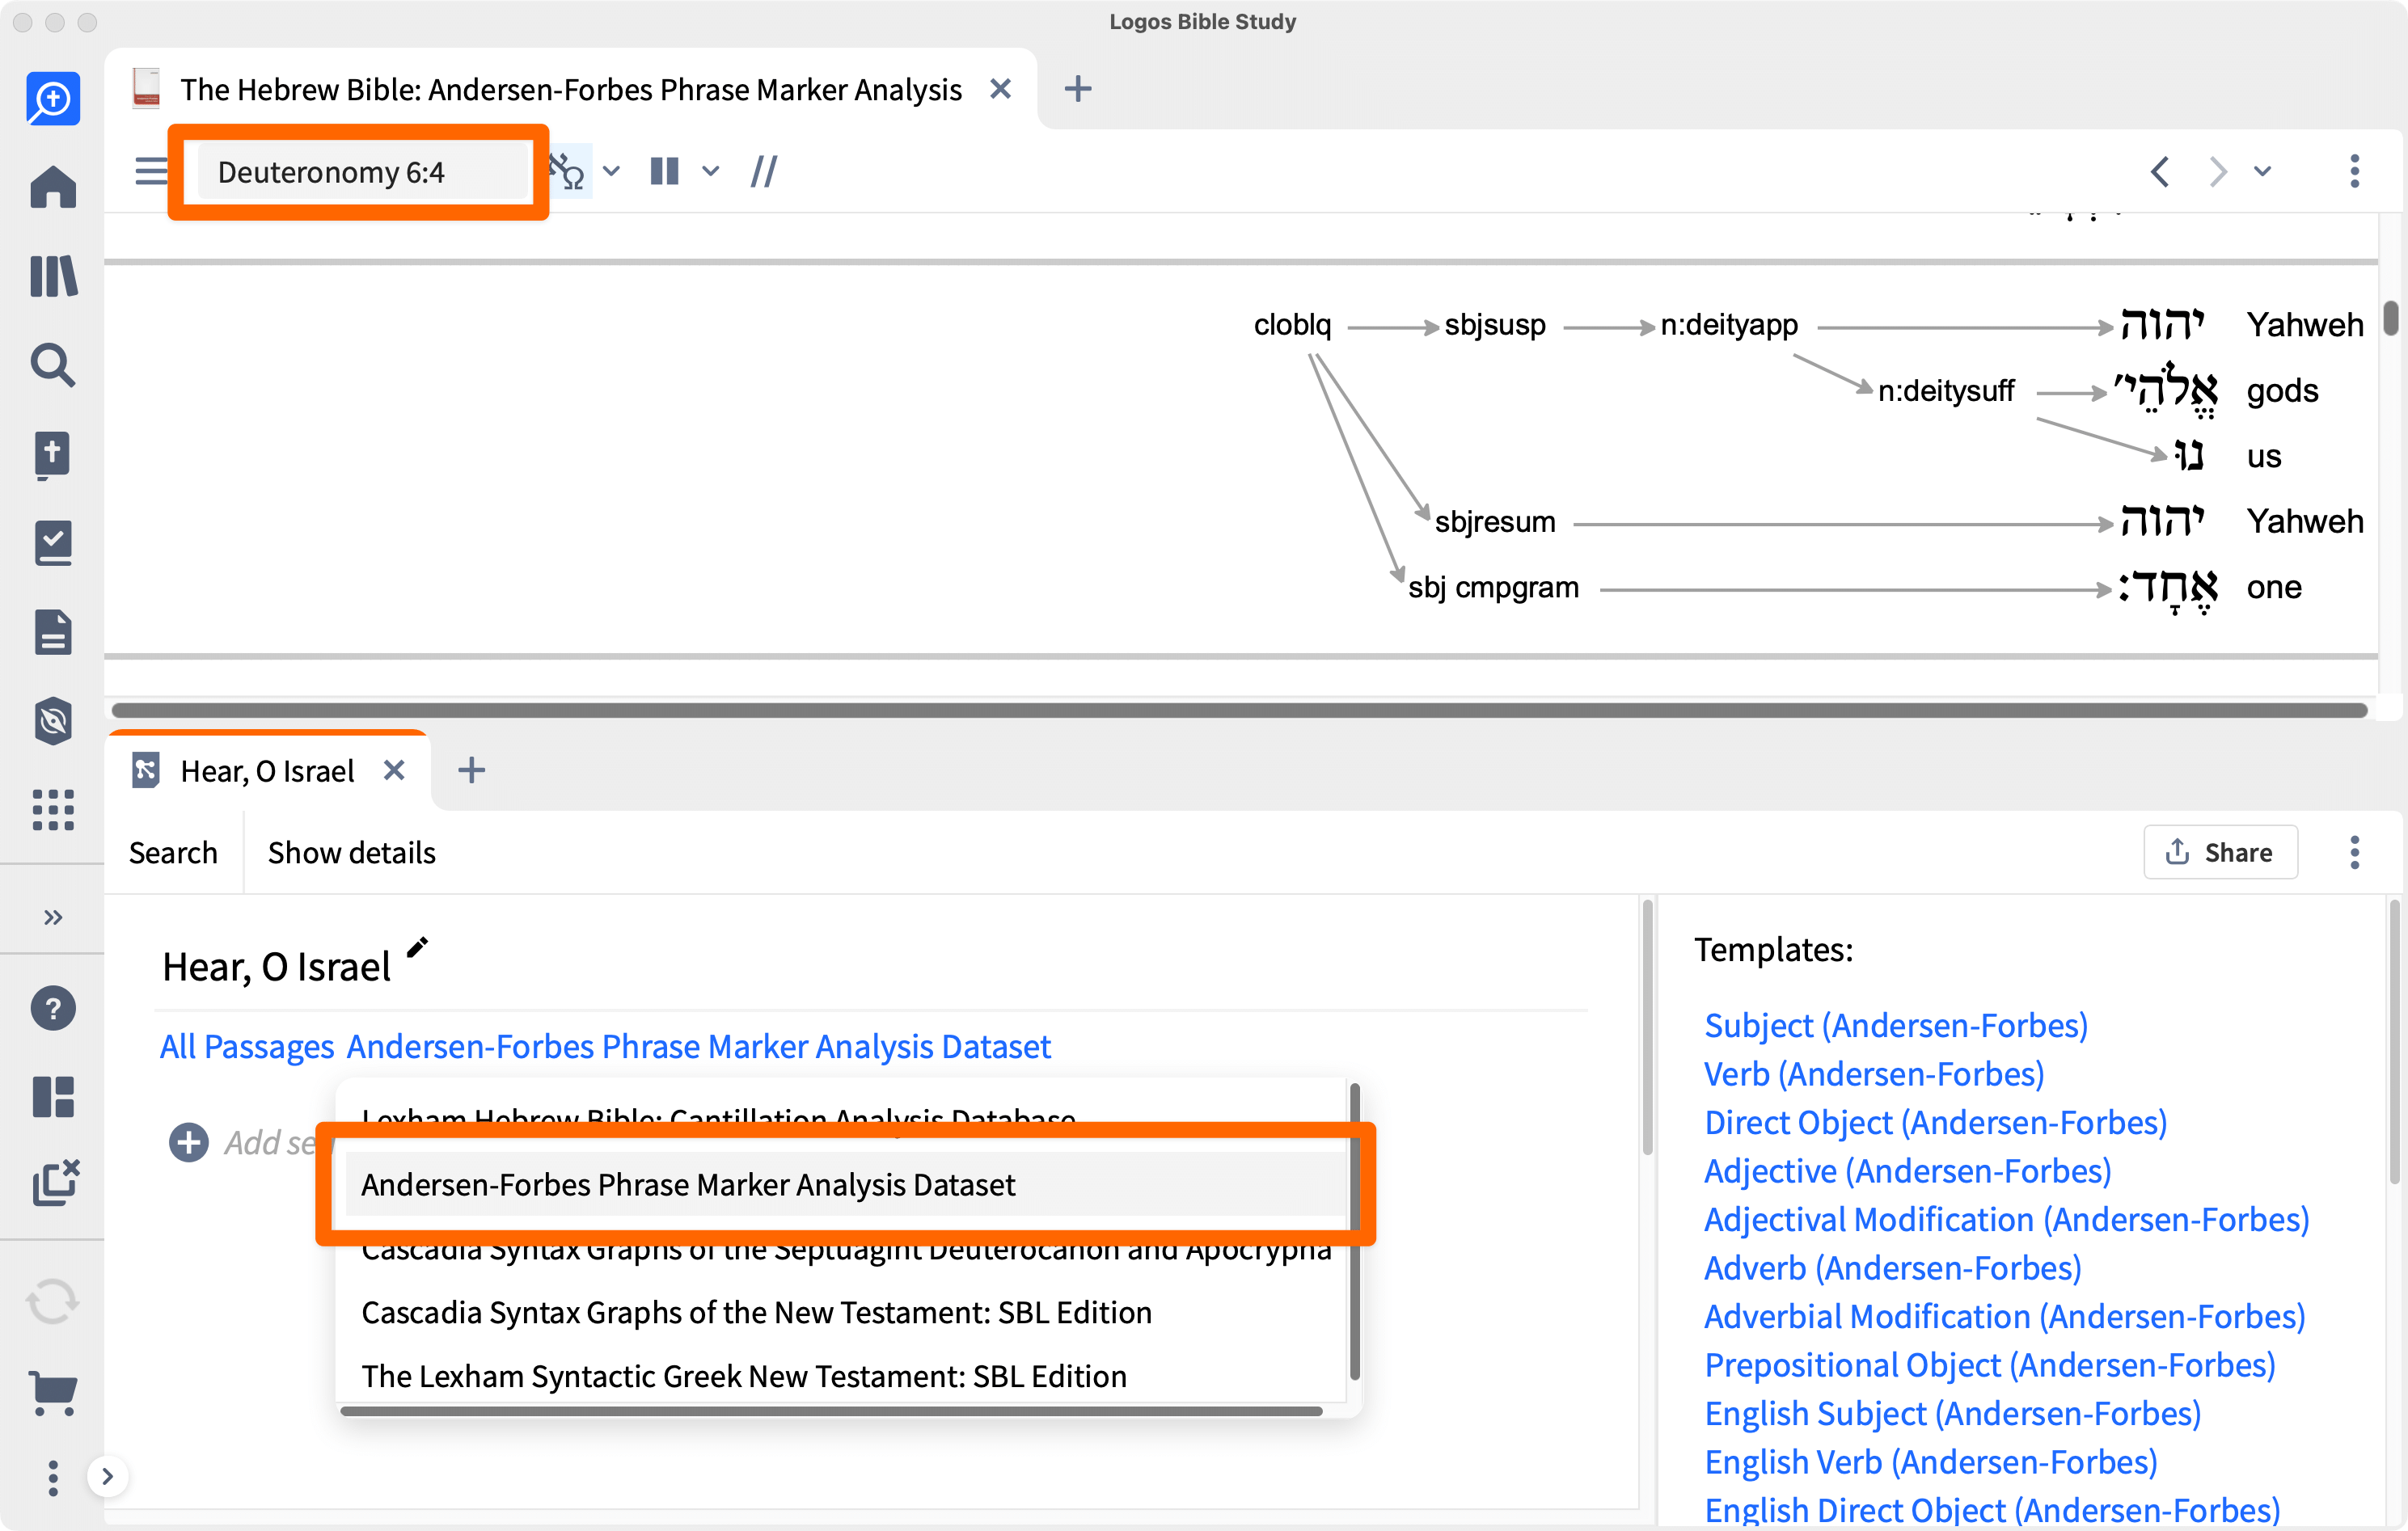Click the horizontal scrollbar at the dataset dropdown's bottom
This screenshot has width=2408, height=1531.
pyautogui.click(x=831, y=1411)
